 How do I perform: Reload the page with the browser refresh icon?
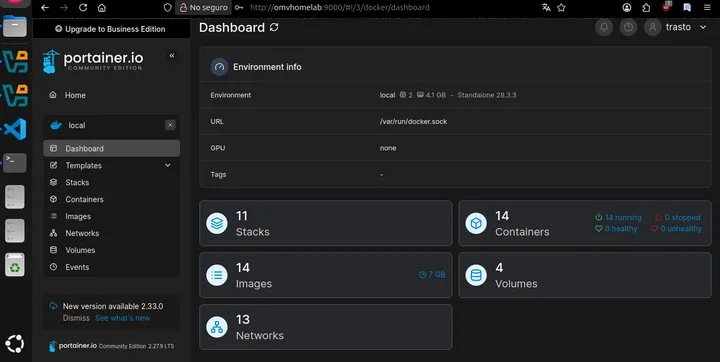coord(83,7)
